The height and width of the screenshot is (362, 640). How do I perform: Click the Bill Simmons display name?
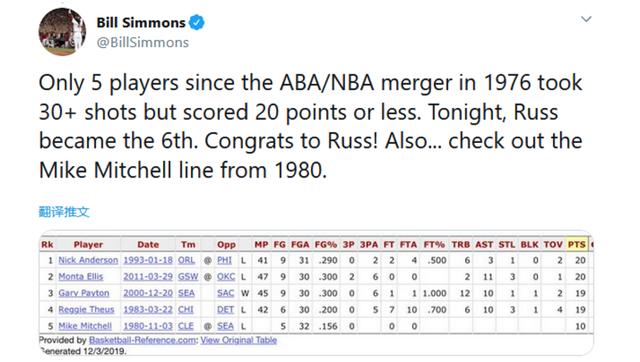click(x=141, y=22)
